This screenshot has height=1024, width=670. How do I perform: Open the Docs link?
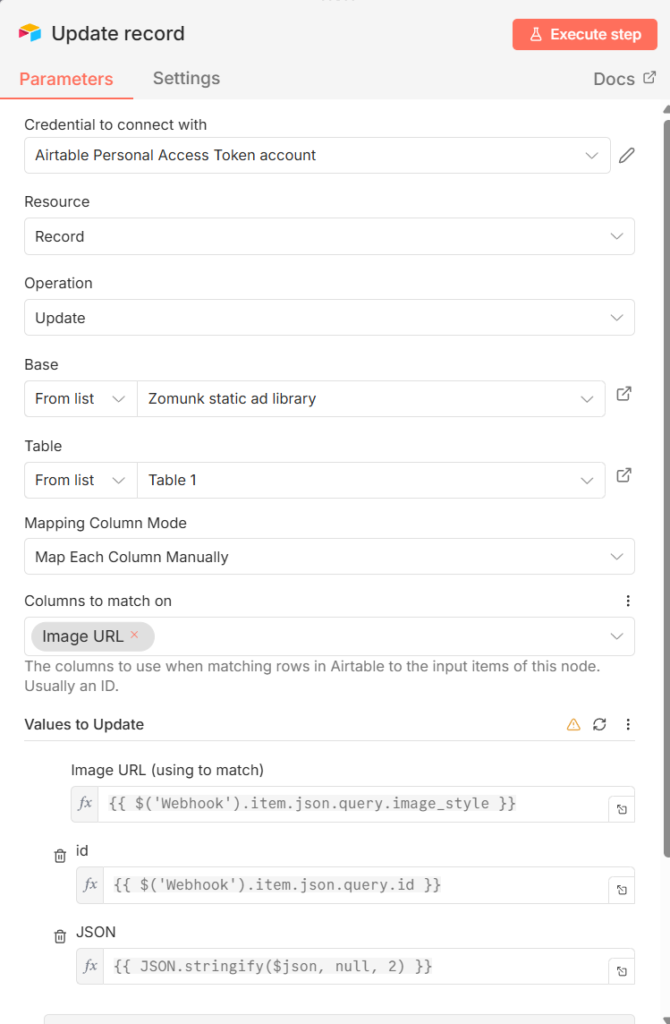624,78
